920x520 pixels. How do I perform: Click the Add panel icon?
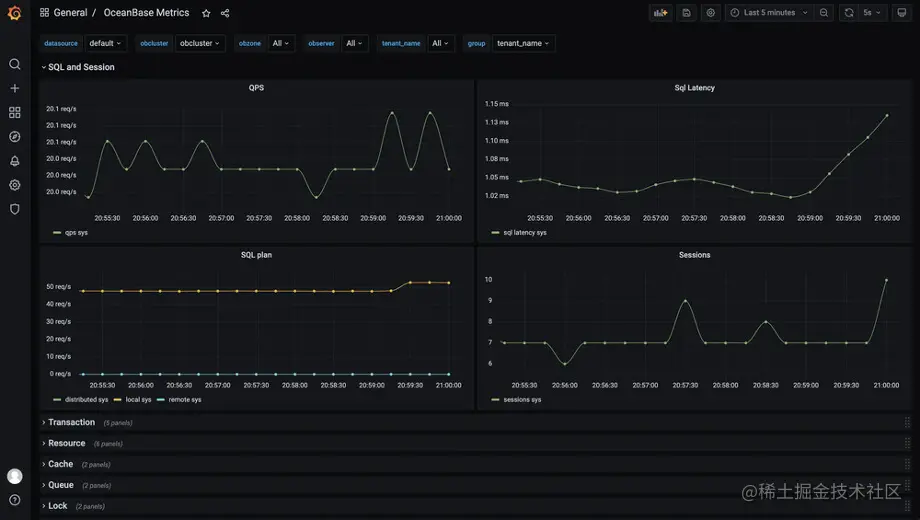pos(661,12)
